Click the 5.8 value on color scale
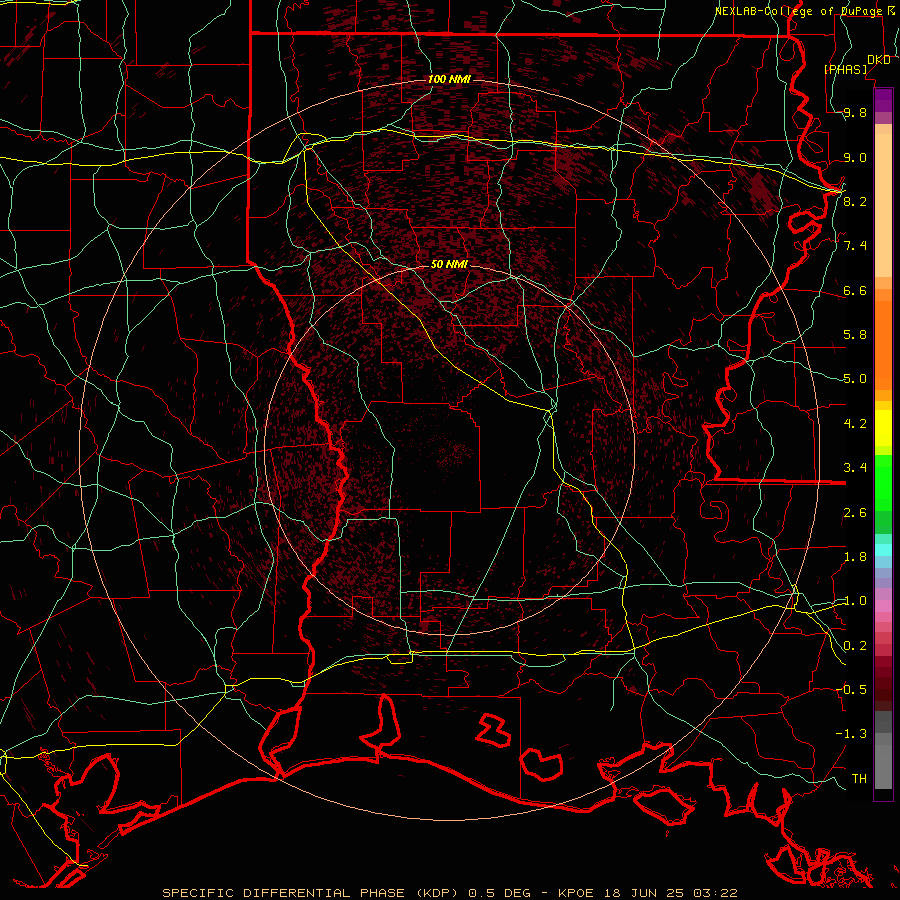 855,335
